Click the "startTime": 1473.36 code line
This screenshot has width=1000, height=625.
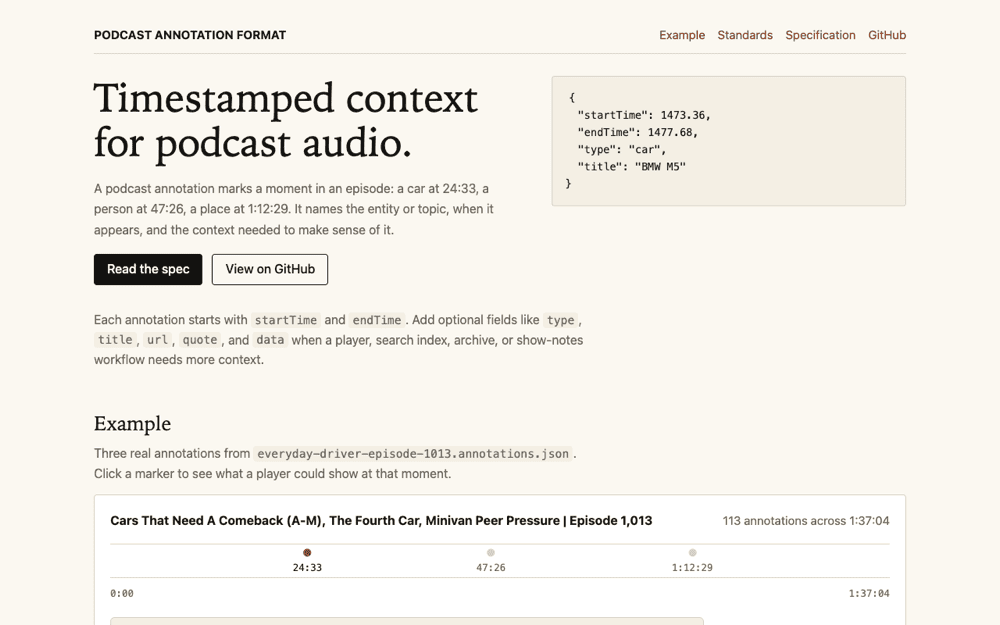(643, 115)
